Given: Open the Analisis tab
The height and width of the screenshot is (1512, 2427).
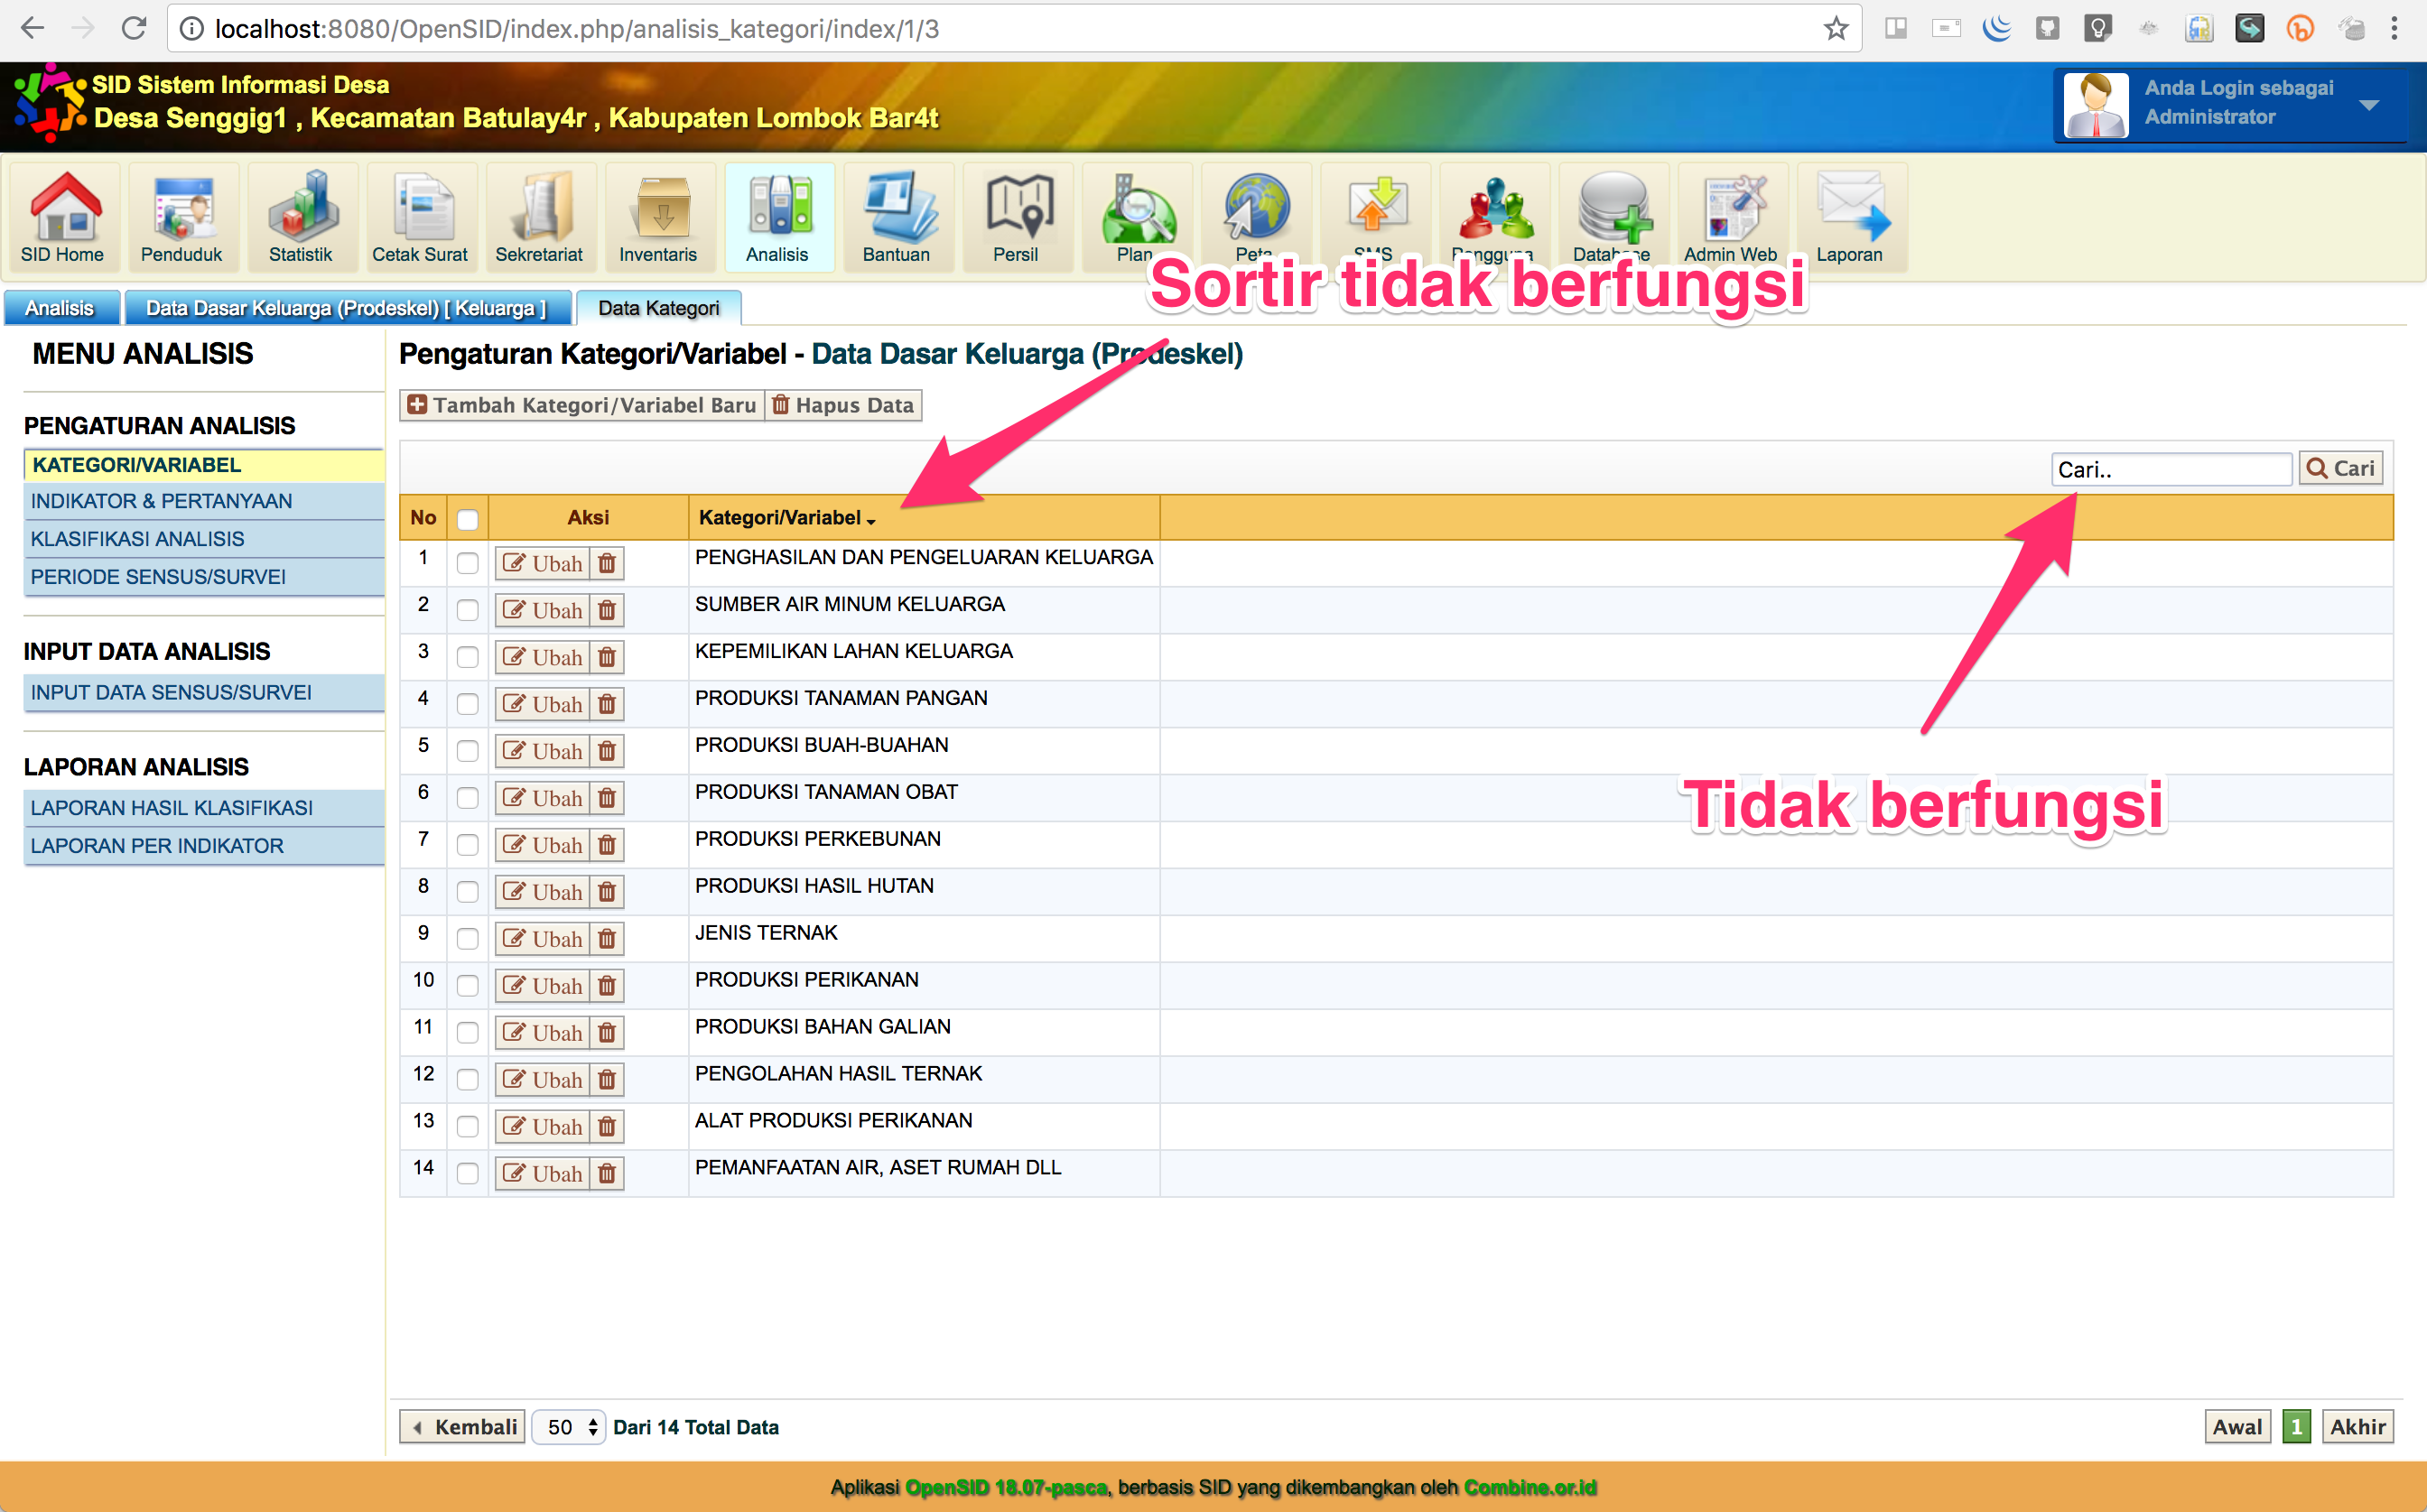Looking at the screenshot, I should tap(61, 307).
